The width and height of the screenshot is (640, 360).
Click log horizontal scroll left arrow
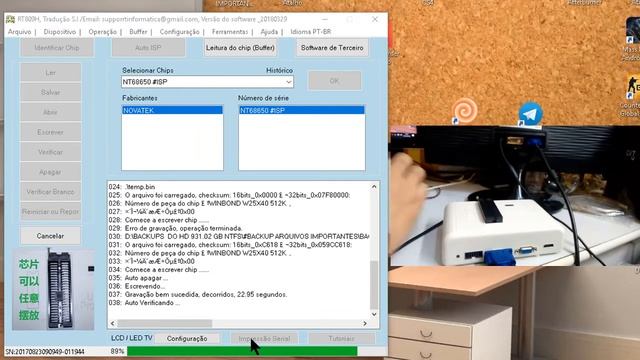click(113, 323)
